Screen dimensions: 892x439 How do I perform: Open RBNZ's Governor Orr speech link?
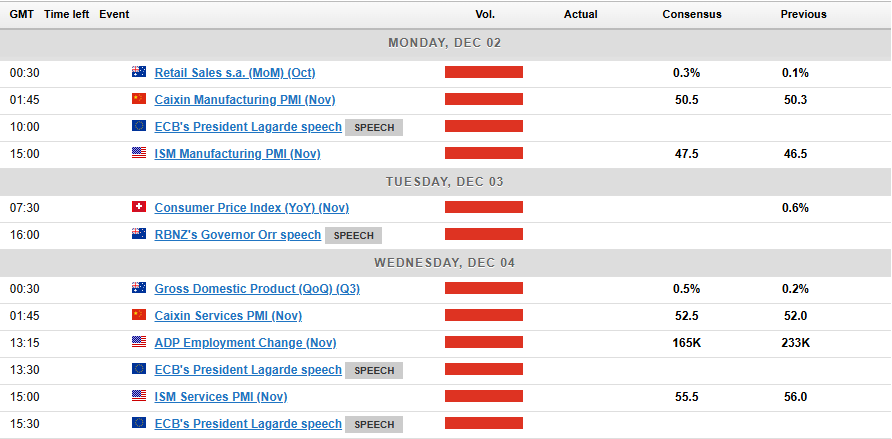click(x=237, y=235)
